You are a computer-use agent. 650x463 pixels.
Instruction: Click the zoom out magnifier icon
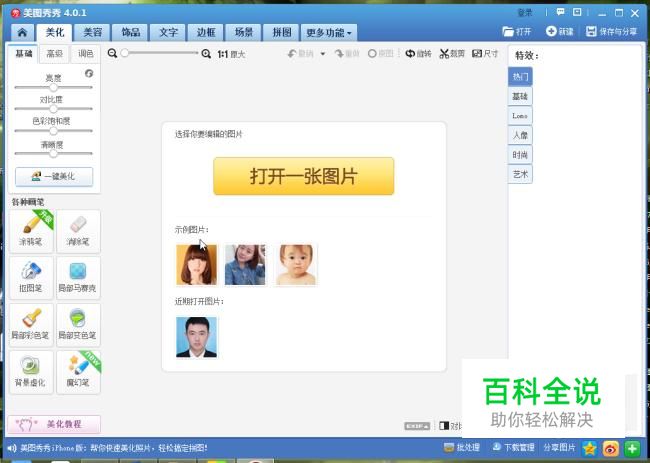coord(112,53)
